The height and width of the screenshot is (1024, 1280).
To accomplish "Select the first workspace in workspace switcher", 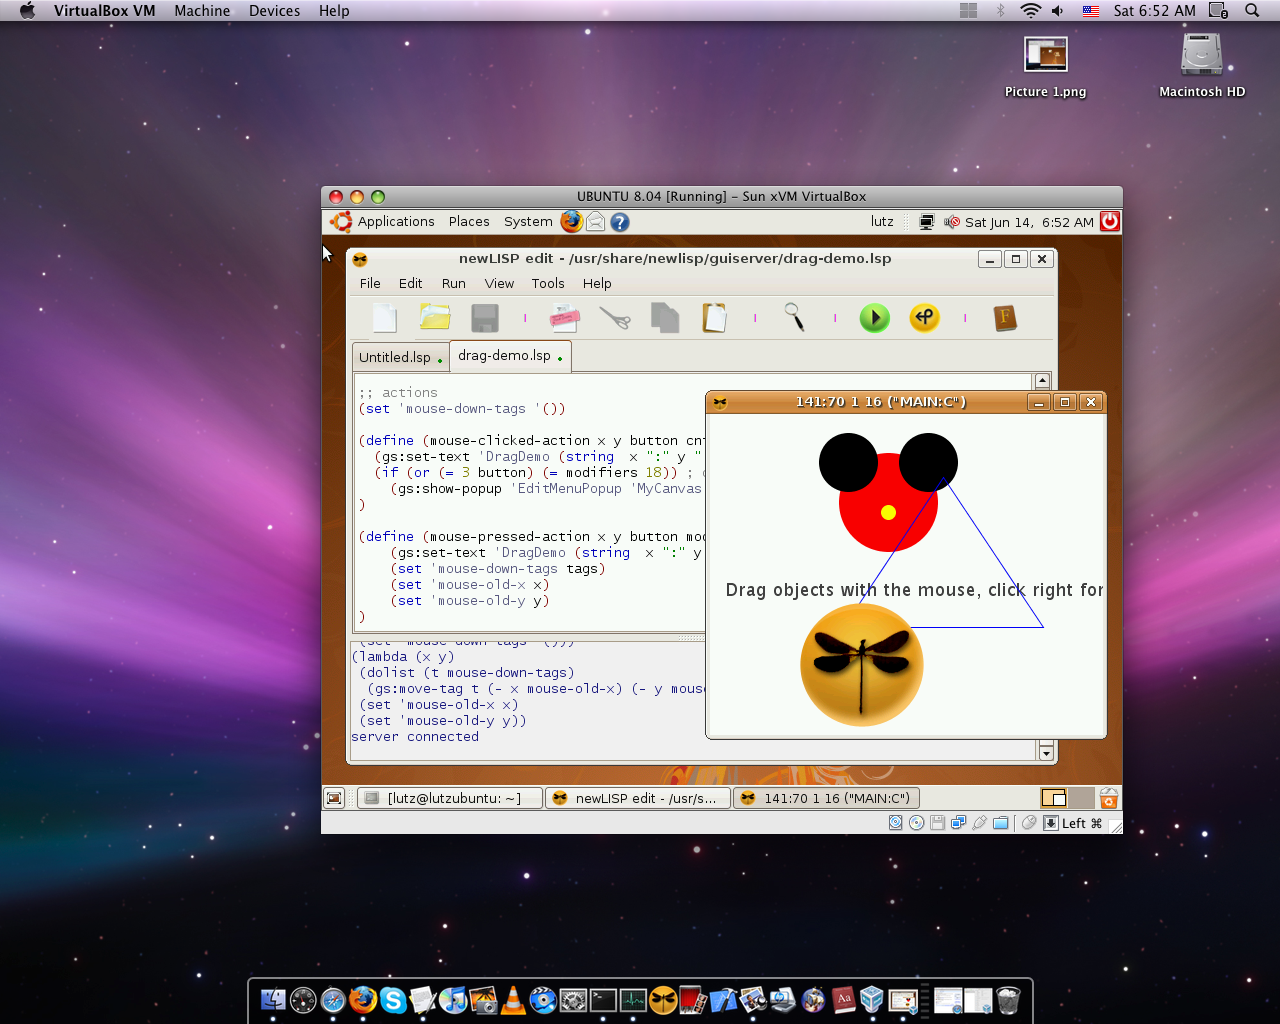I will coord(1054,798).
